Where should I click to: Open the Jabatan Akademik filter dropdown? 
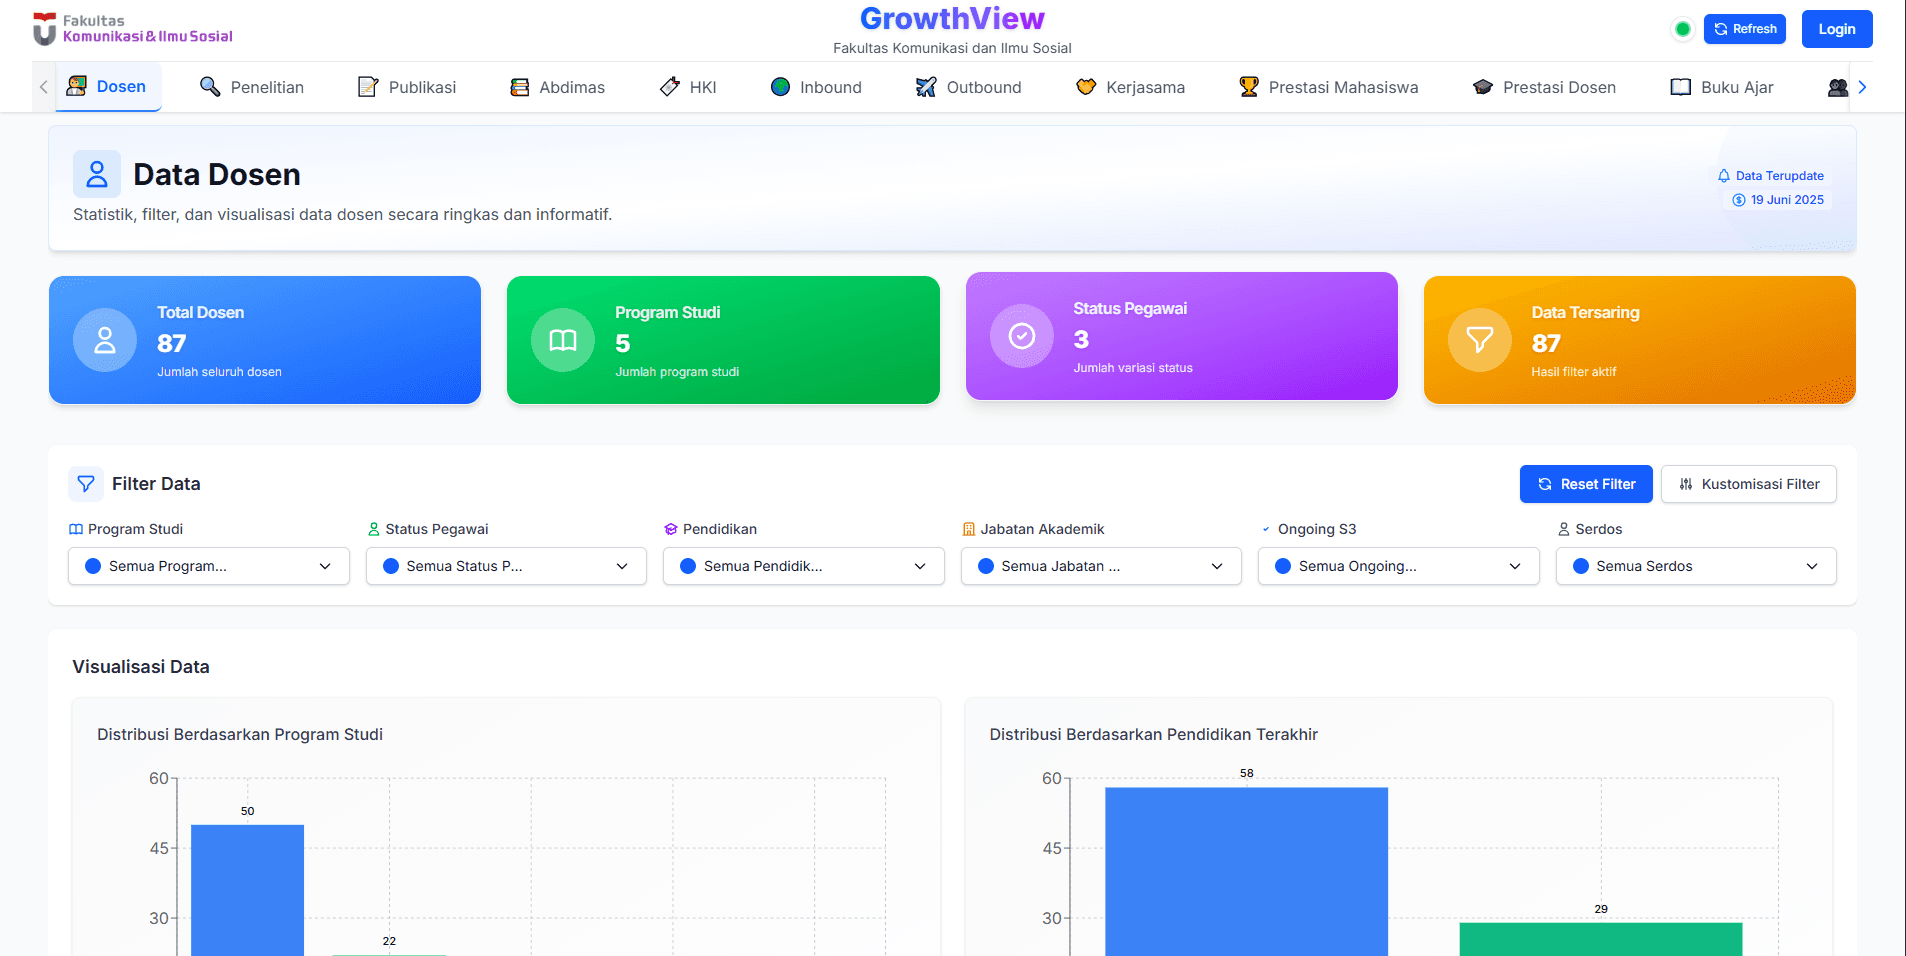pyautogui.click(x=1101, y=566)
